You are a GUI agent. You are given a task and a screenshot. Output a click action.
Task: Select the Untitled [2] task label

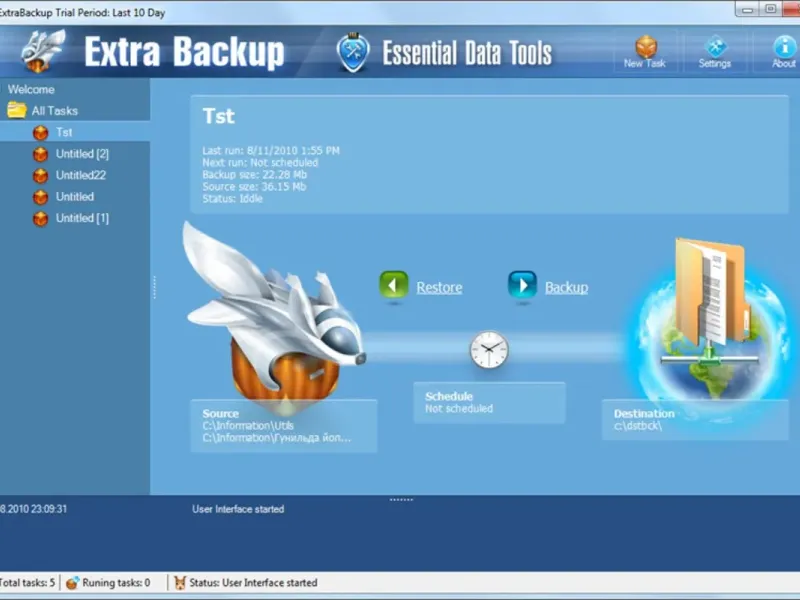point(82,154)
